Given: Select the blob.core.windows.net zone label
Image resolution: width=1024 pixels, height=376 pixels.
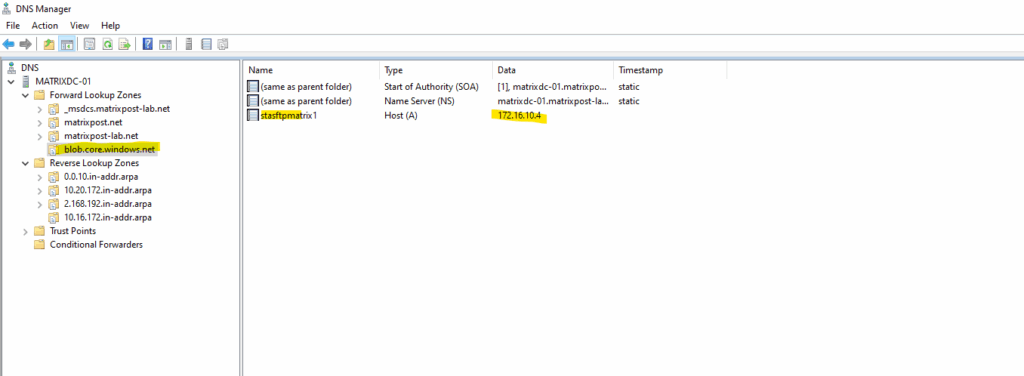Looking at the screenshot, I should (110, 149).
